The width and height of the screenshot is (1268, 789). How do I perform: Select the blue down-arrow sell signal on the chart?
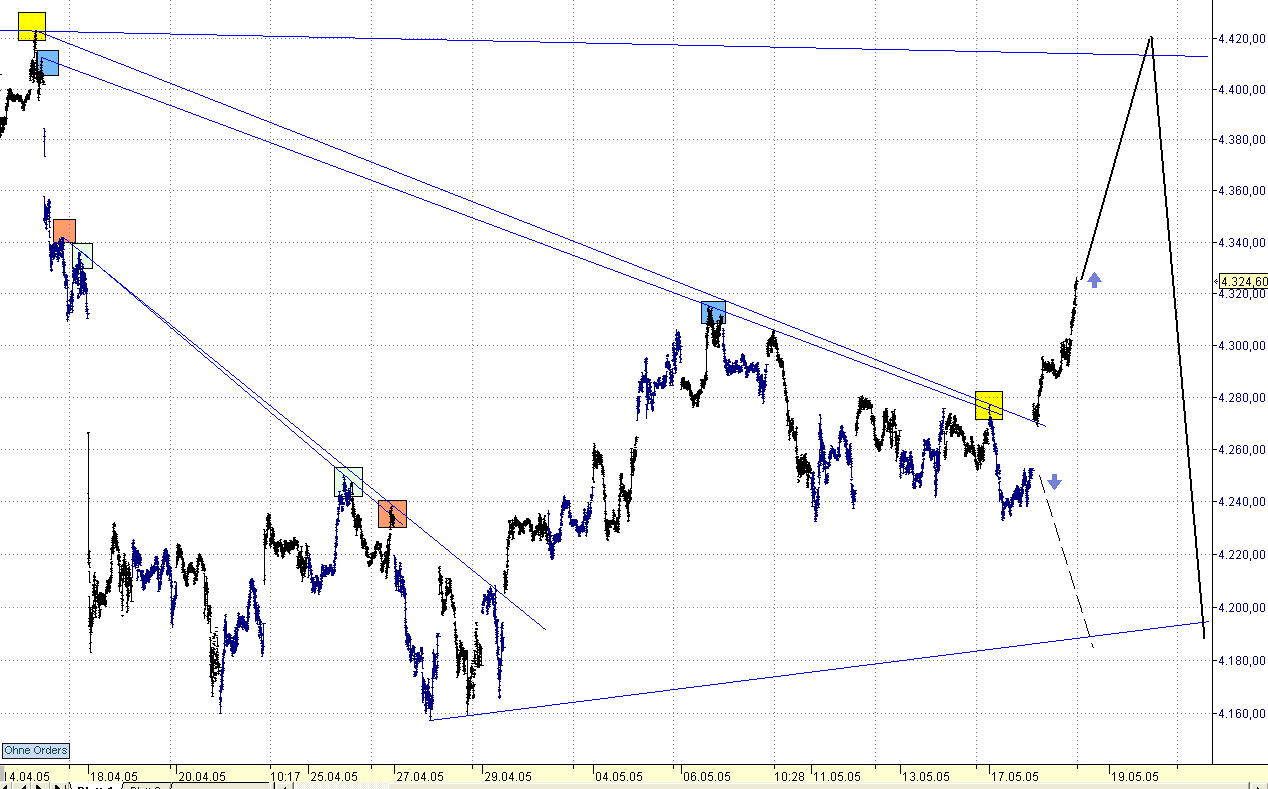[1053, 481]
